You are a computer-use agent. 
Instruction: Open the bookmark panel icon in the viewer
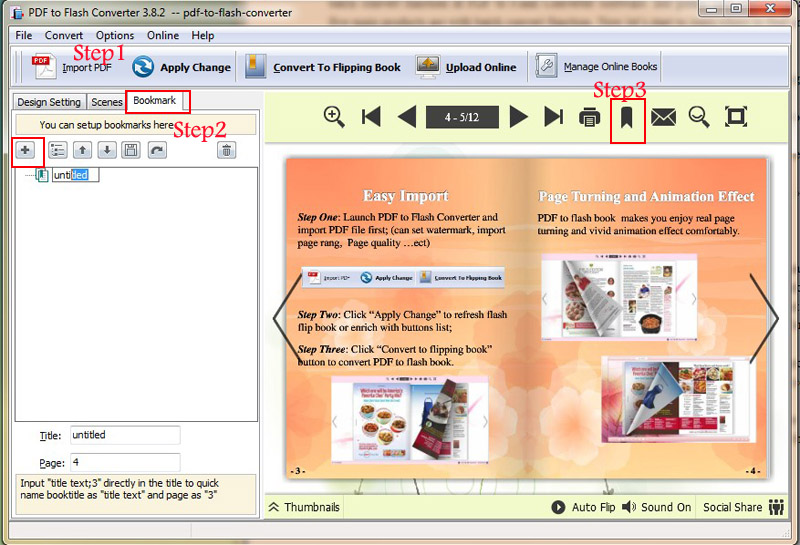pyautogui.click(x=627, y=118)
